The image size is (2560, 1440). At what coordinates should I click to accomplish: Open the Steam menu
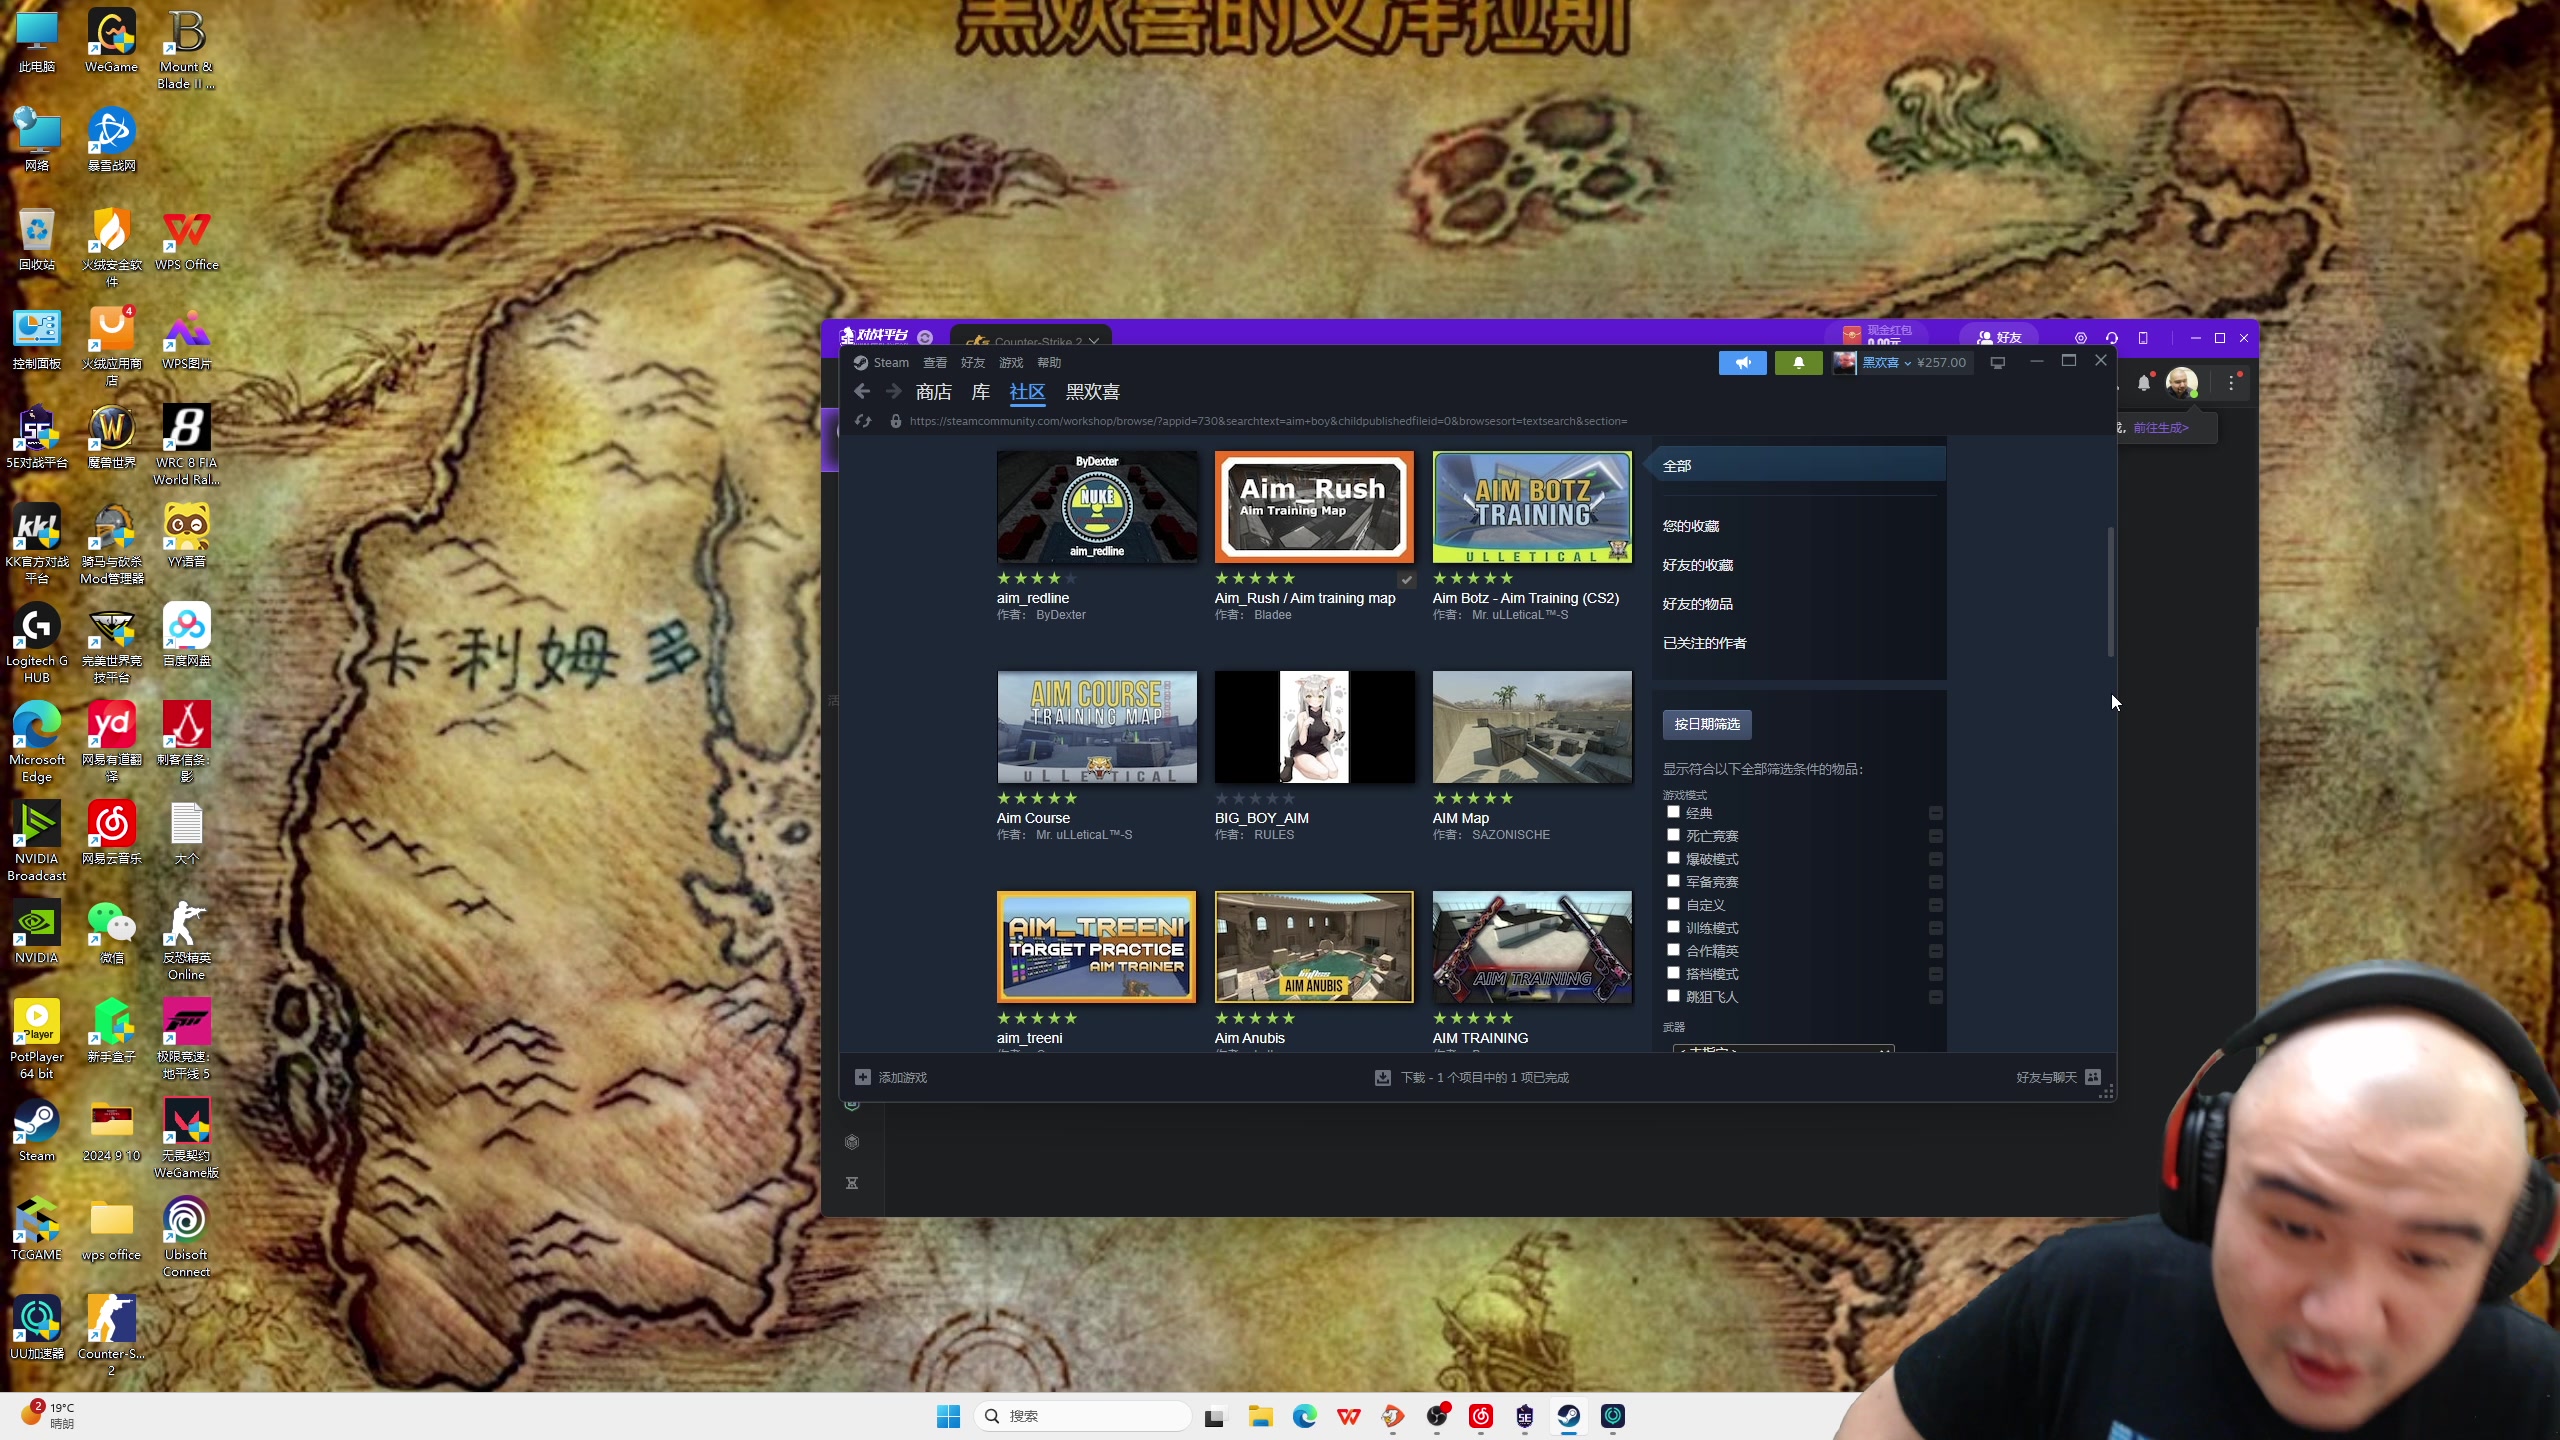pos(891,363)
